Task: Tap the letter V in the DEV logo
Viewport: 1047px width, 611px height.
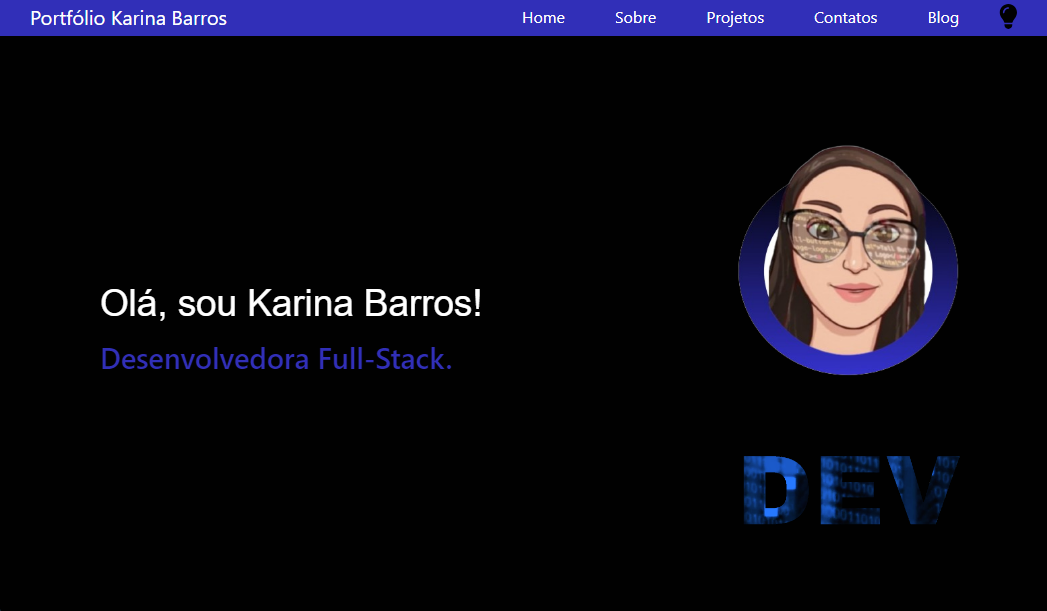Action: pyautogui.click(x=925, y=490)
